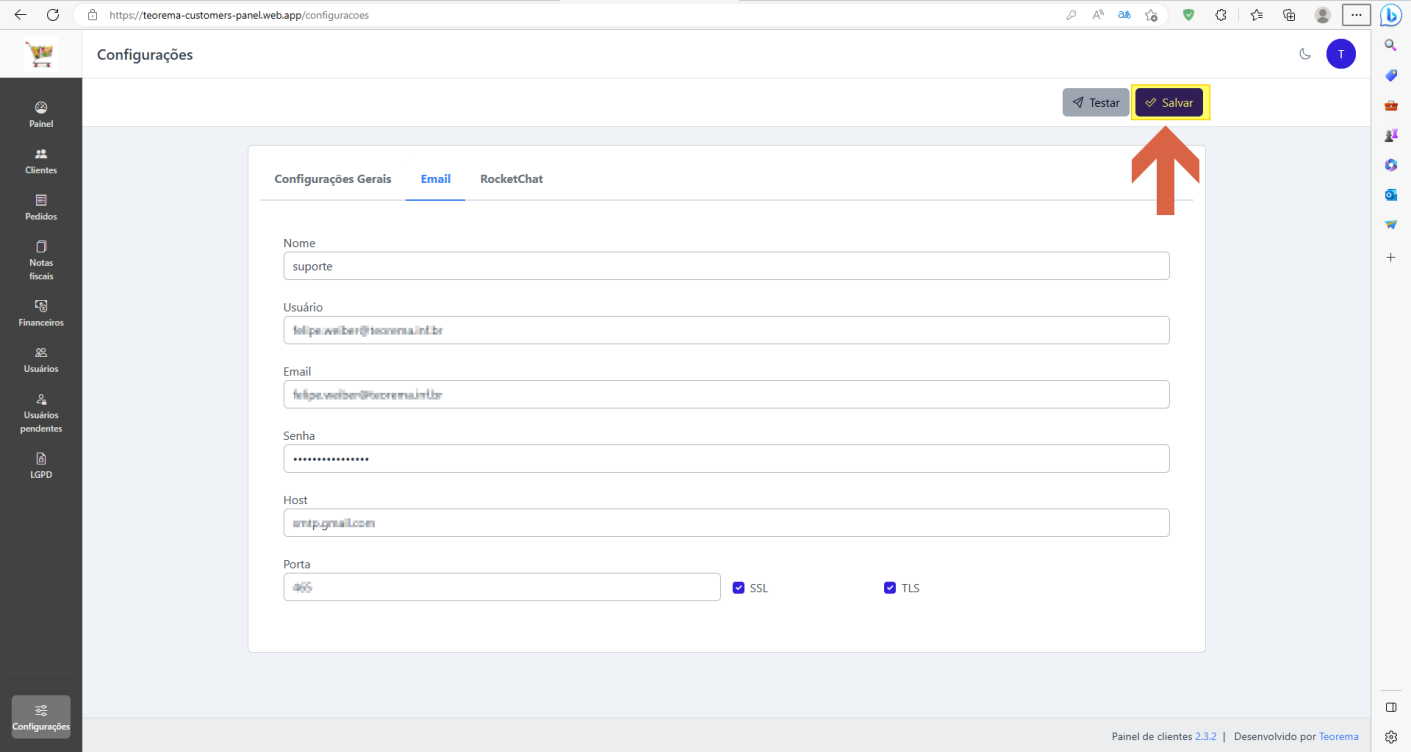Screen dimensions: 1411x752
Task: Reload the browser page
Action: click(x=53, y=15)
